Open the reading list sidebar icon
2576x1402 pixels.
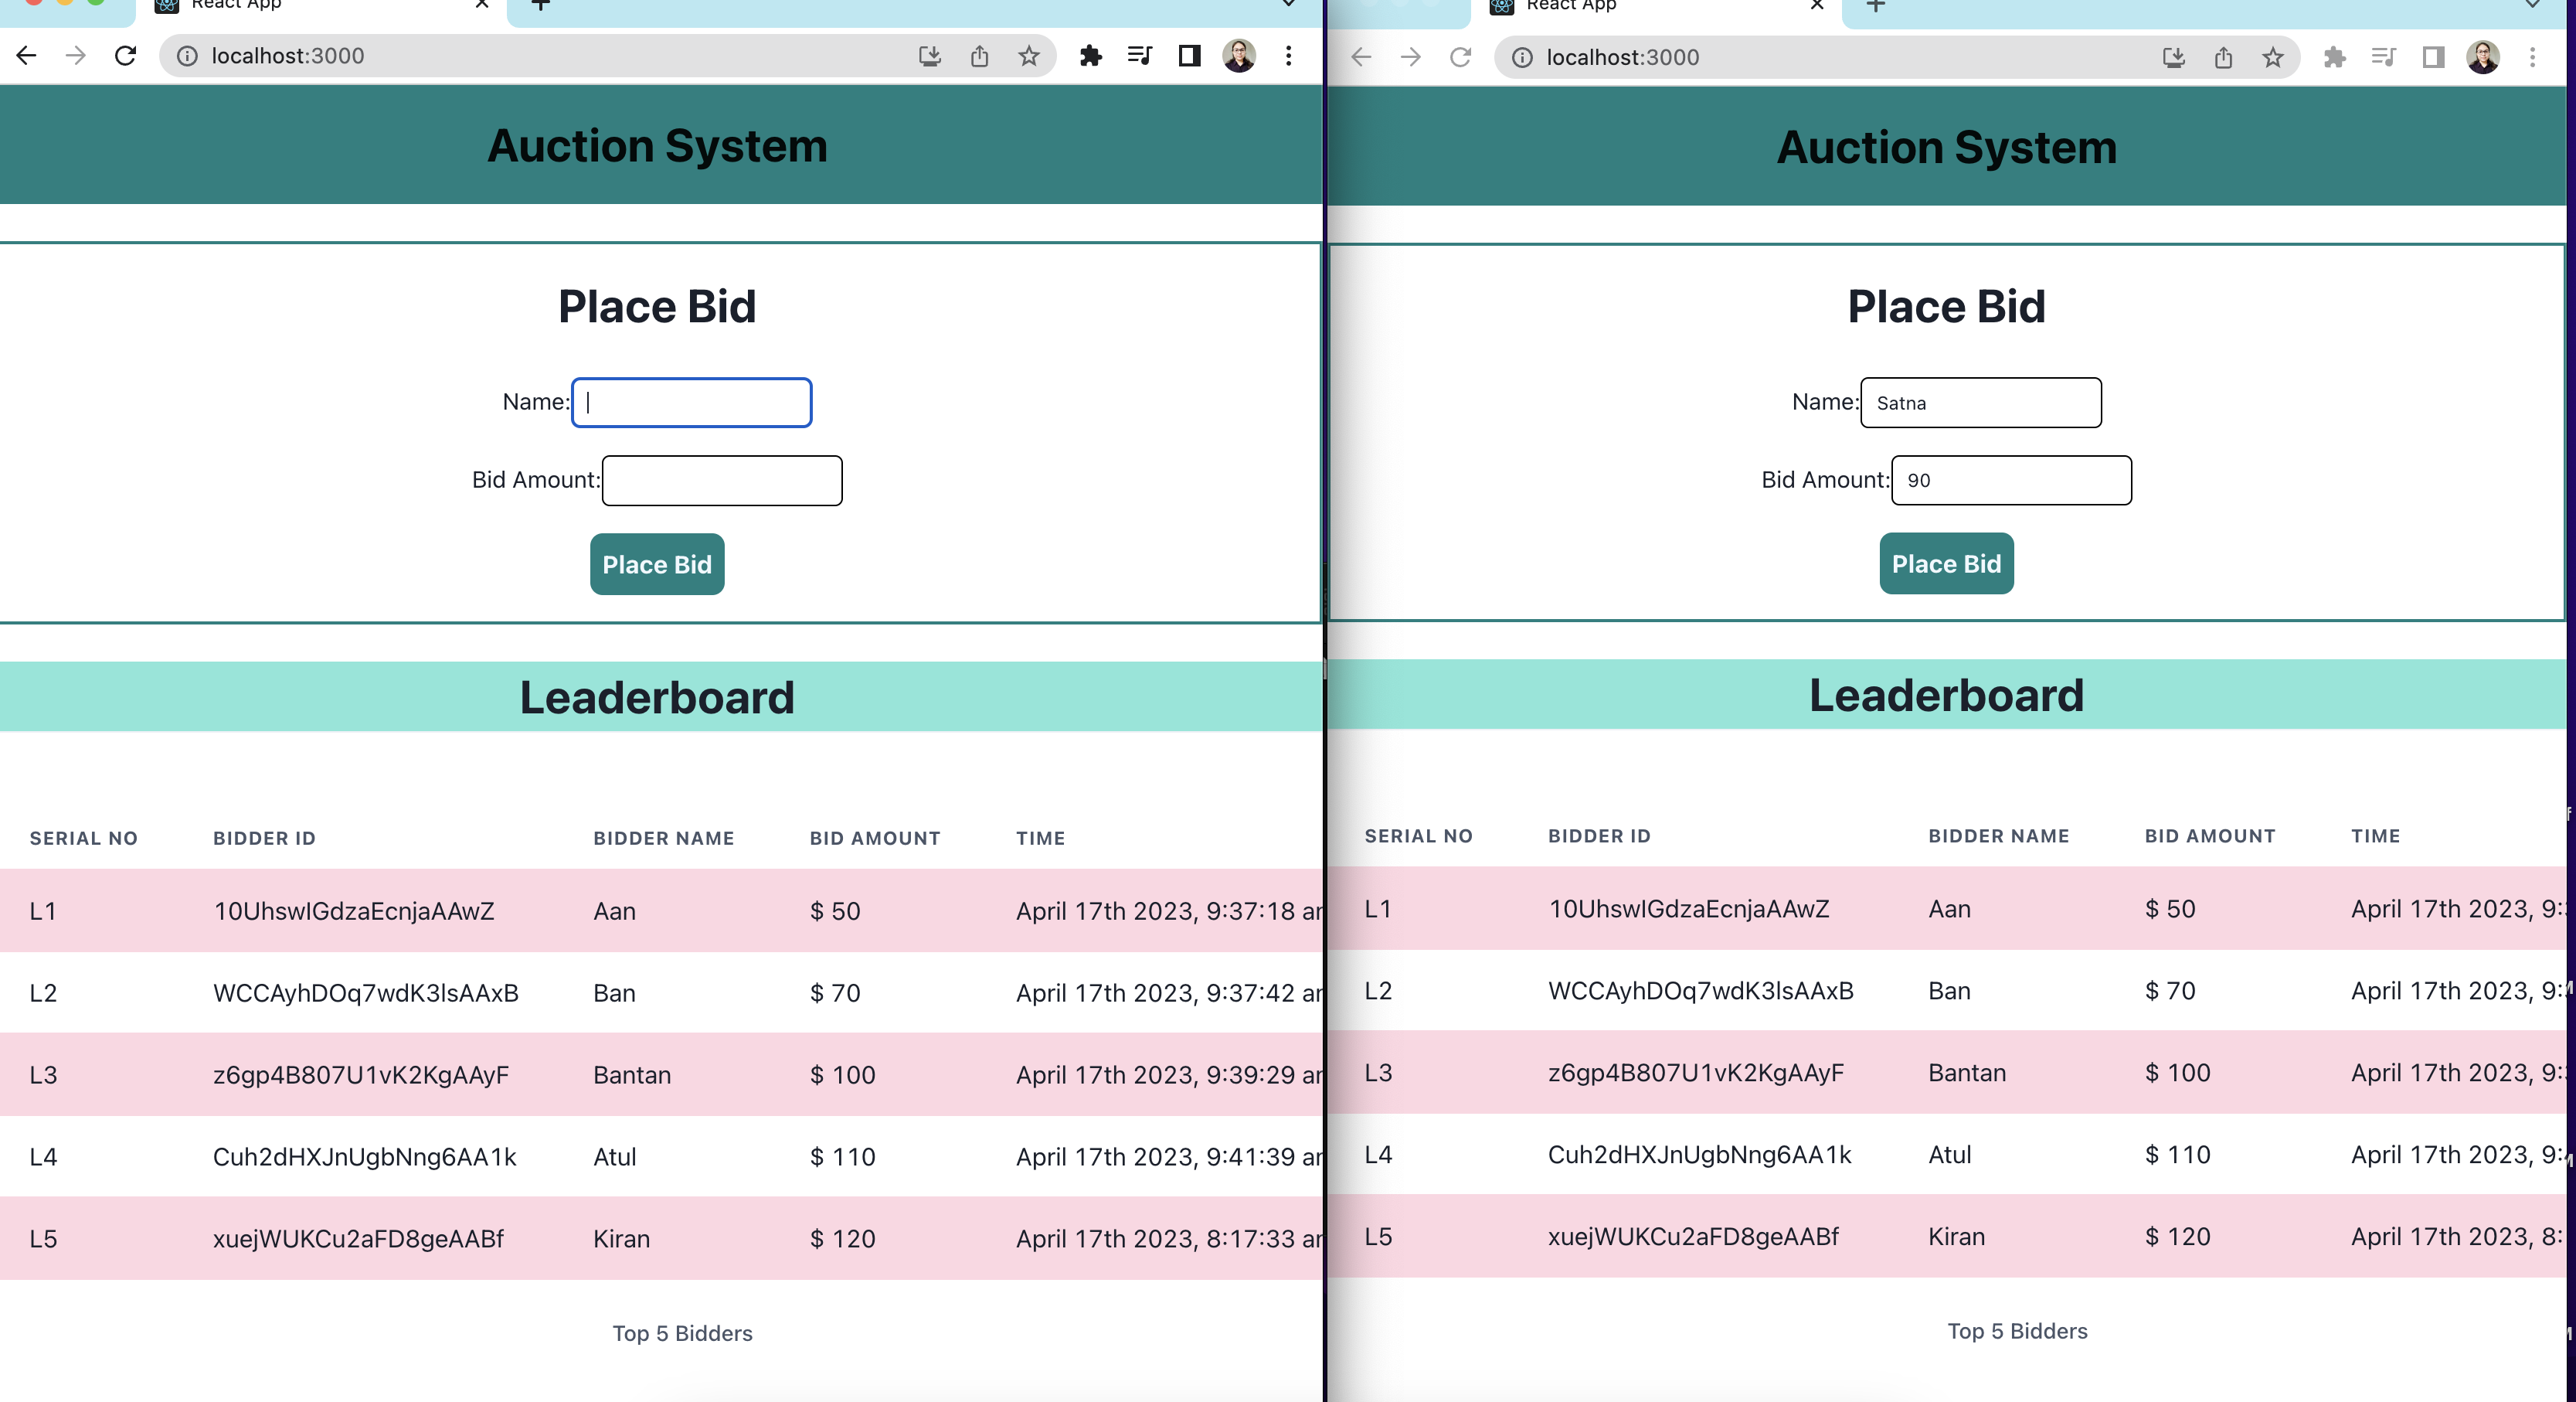pyautogui.click(x=1139, y=56)
